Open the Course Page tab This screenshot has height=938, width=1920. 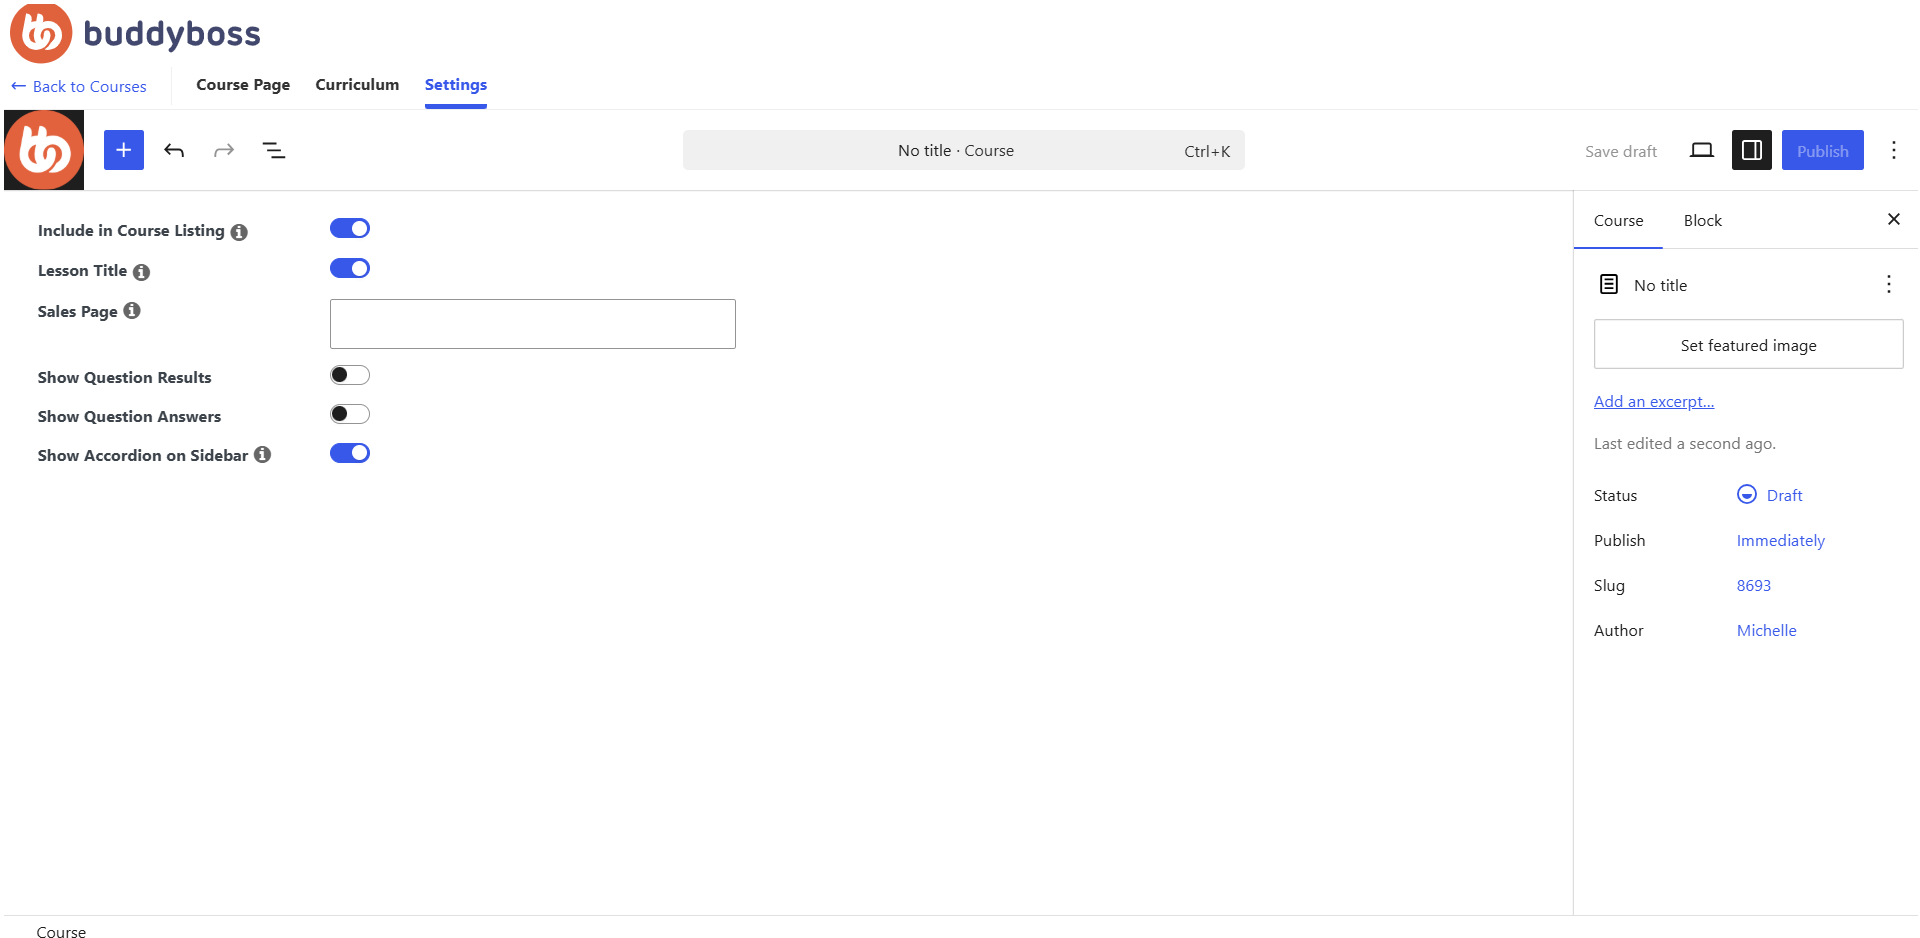(x=243, y=85)
